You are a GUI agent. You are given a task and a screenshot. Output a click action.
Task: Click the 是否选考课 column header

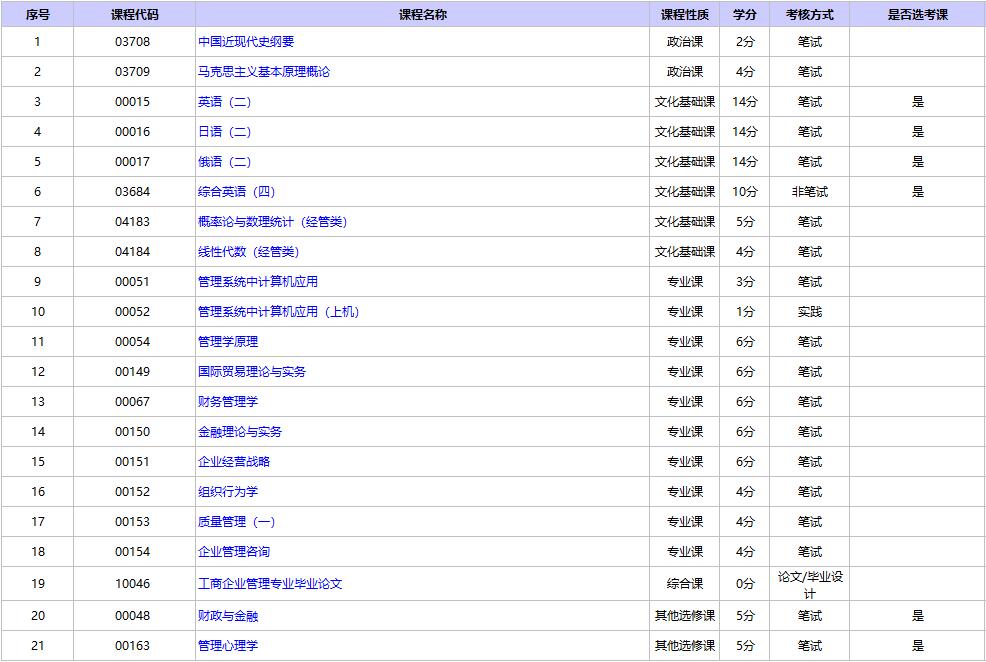coord(917,14)
